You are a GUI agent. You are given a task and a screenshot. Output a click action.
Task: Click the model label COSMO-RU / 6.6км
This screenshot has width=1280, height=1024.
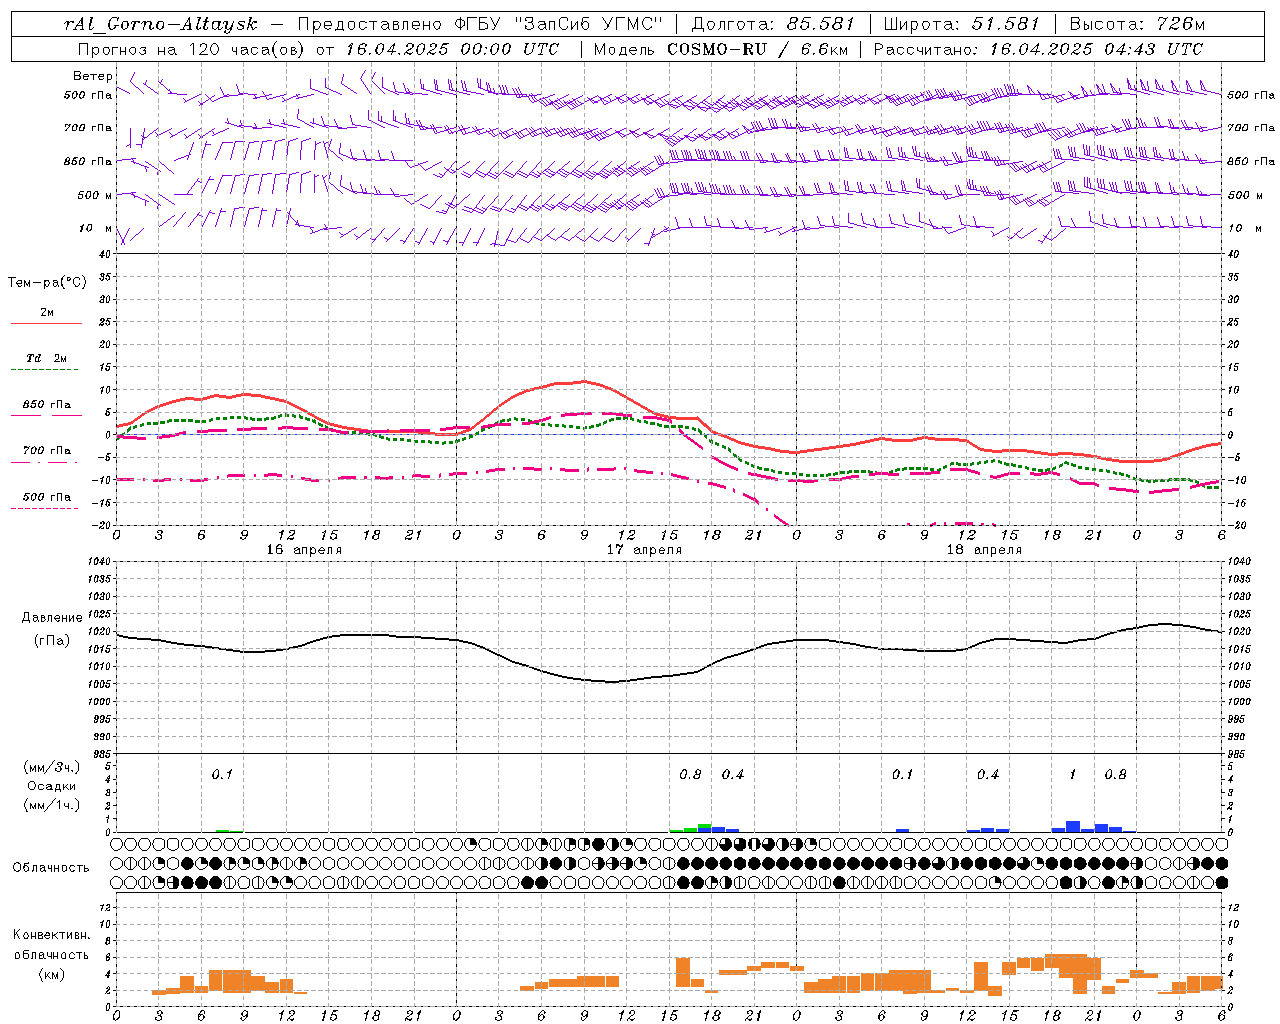click(x=755, y=49)
